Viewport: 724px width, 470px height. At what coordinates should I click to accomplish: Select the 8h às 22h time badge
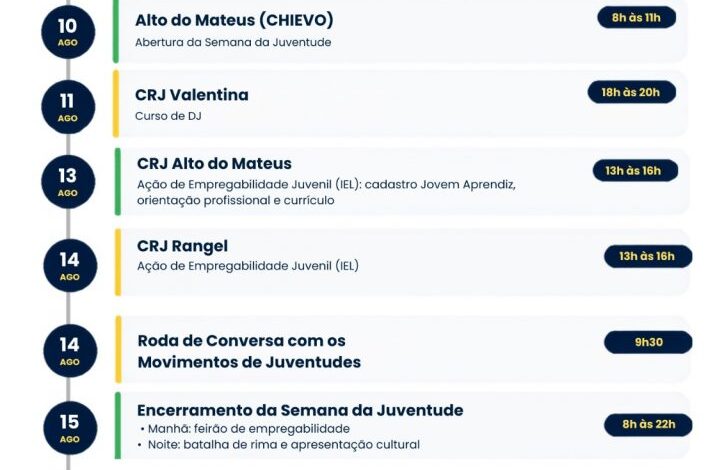coord(648,425)
